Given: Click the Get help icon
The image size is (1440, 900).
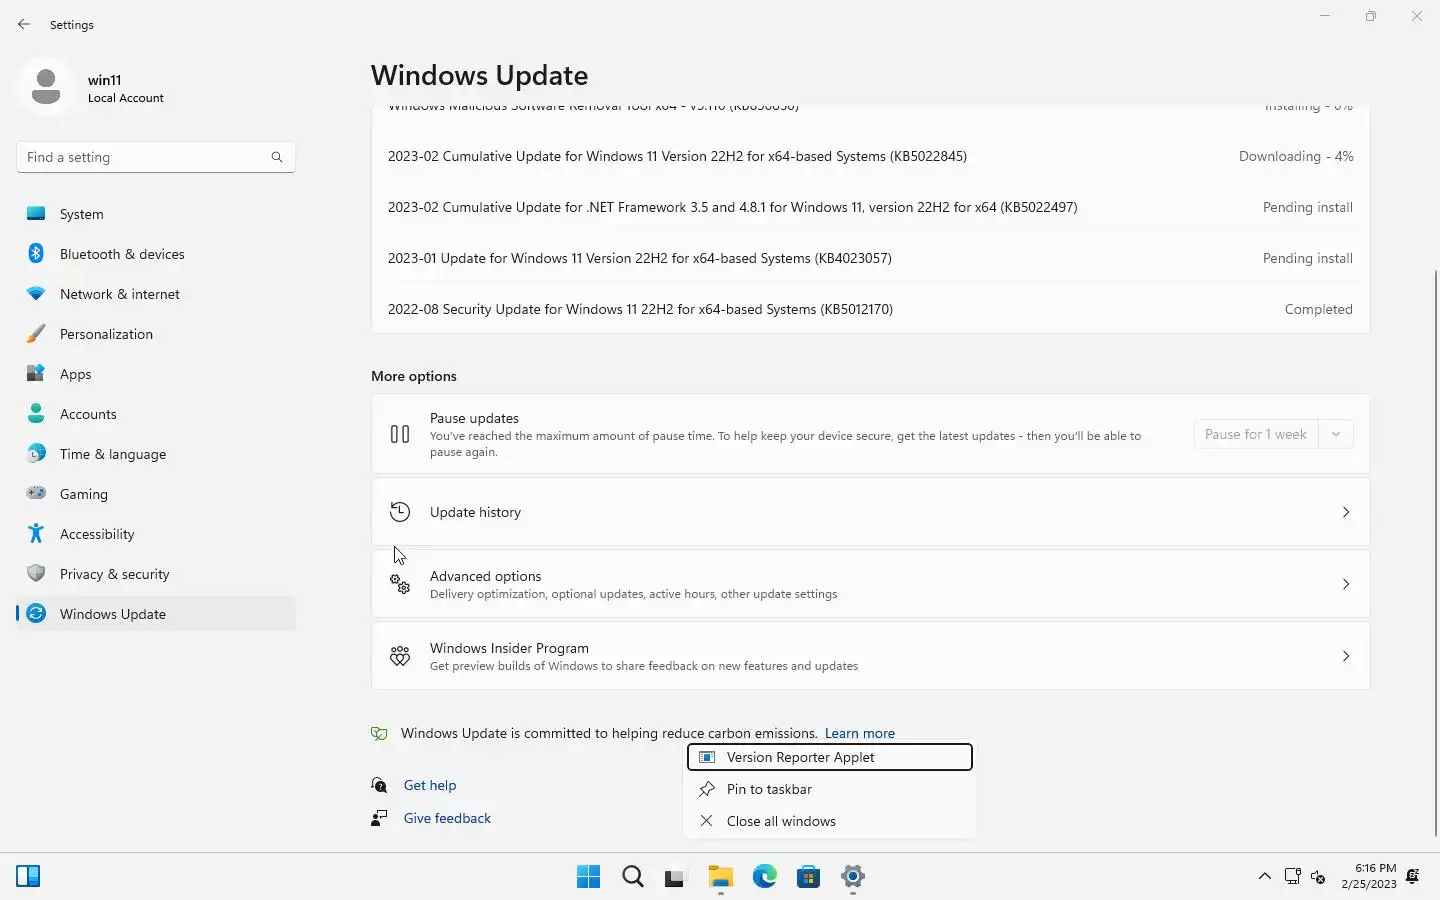Looking at the screenshot, I should 379,785.
